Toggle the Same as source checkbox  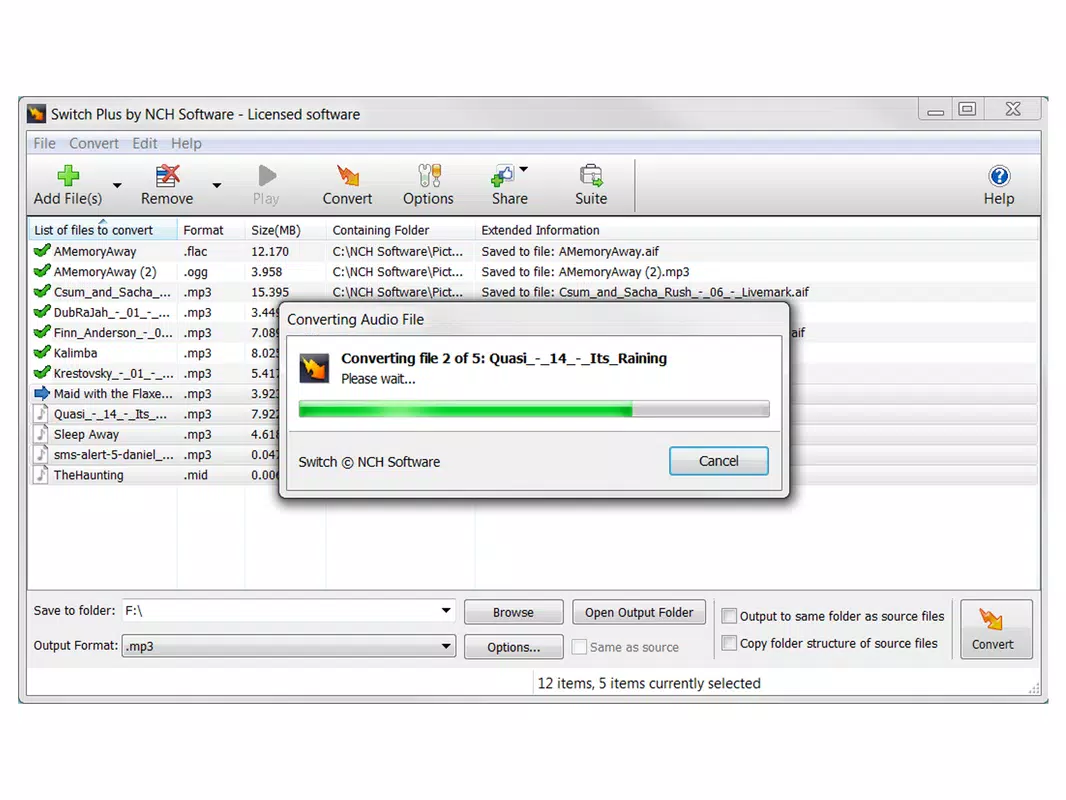pos(579,647)
